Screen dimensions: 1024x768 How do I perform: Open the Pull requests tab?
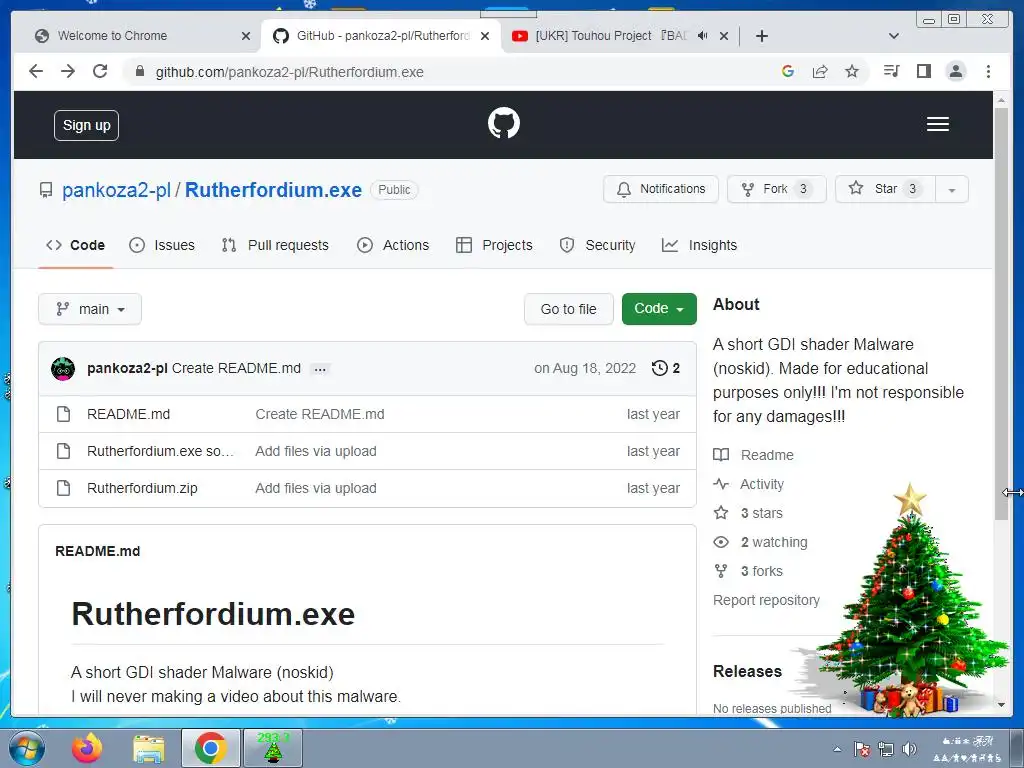275,245
